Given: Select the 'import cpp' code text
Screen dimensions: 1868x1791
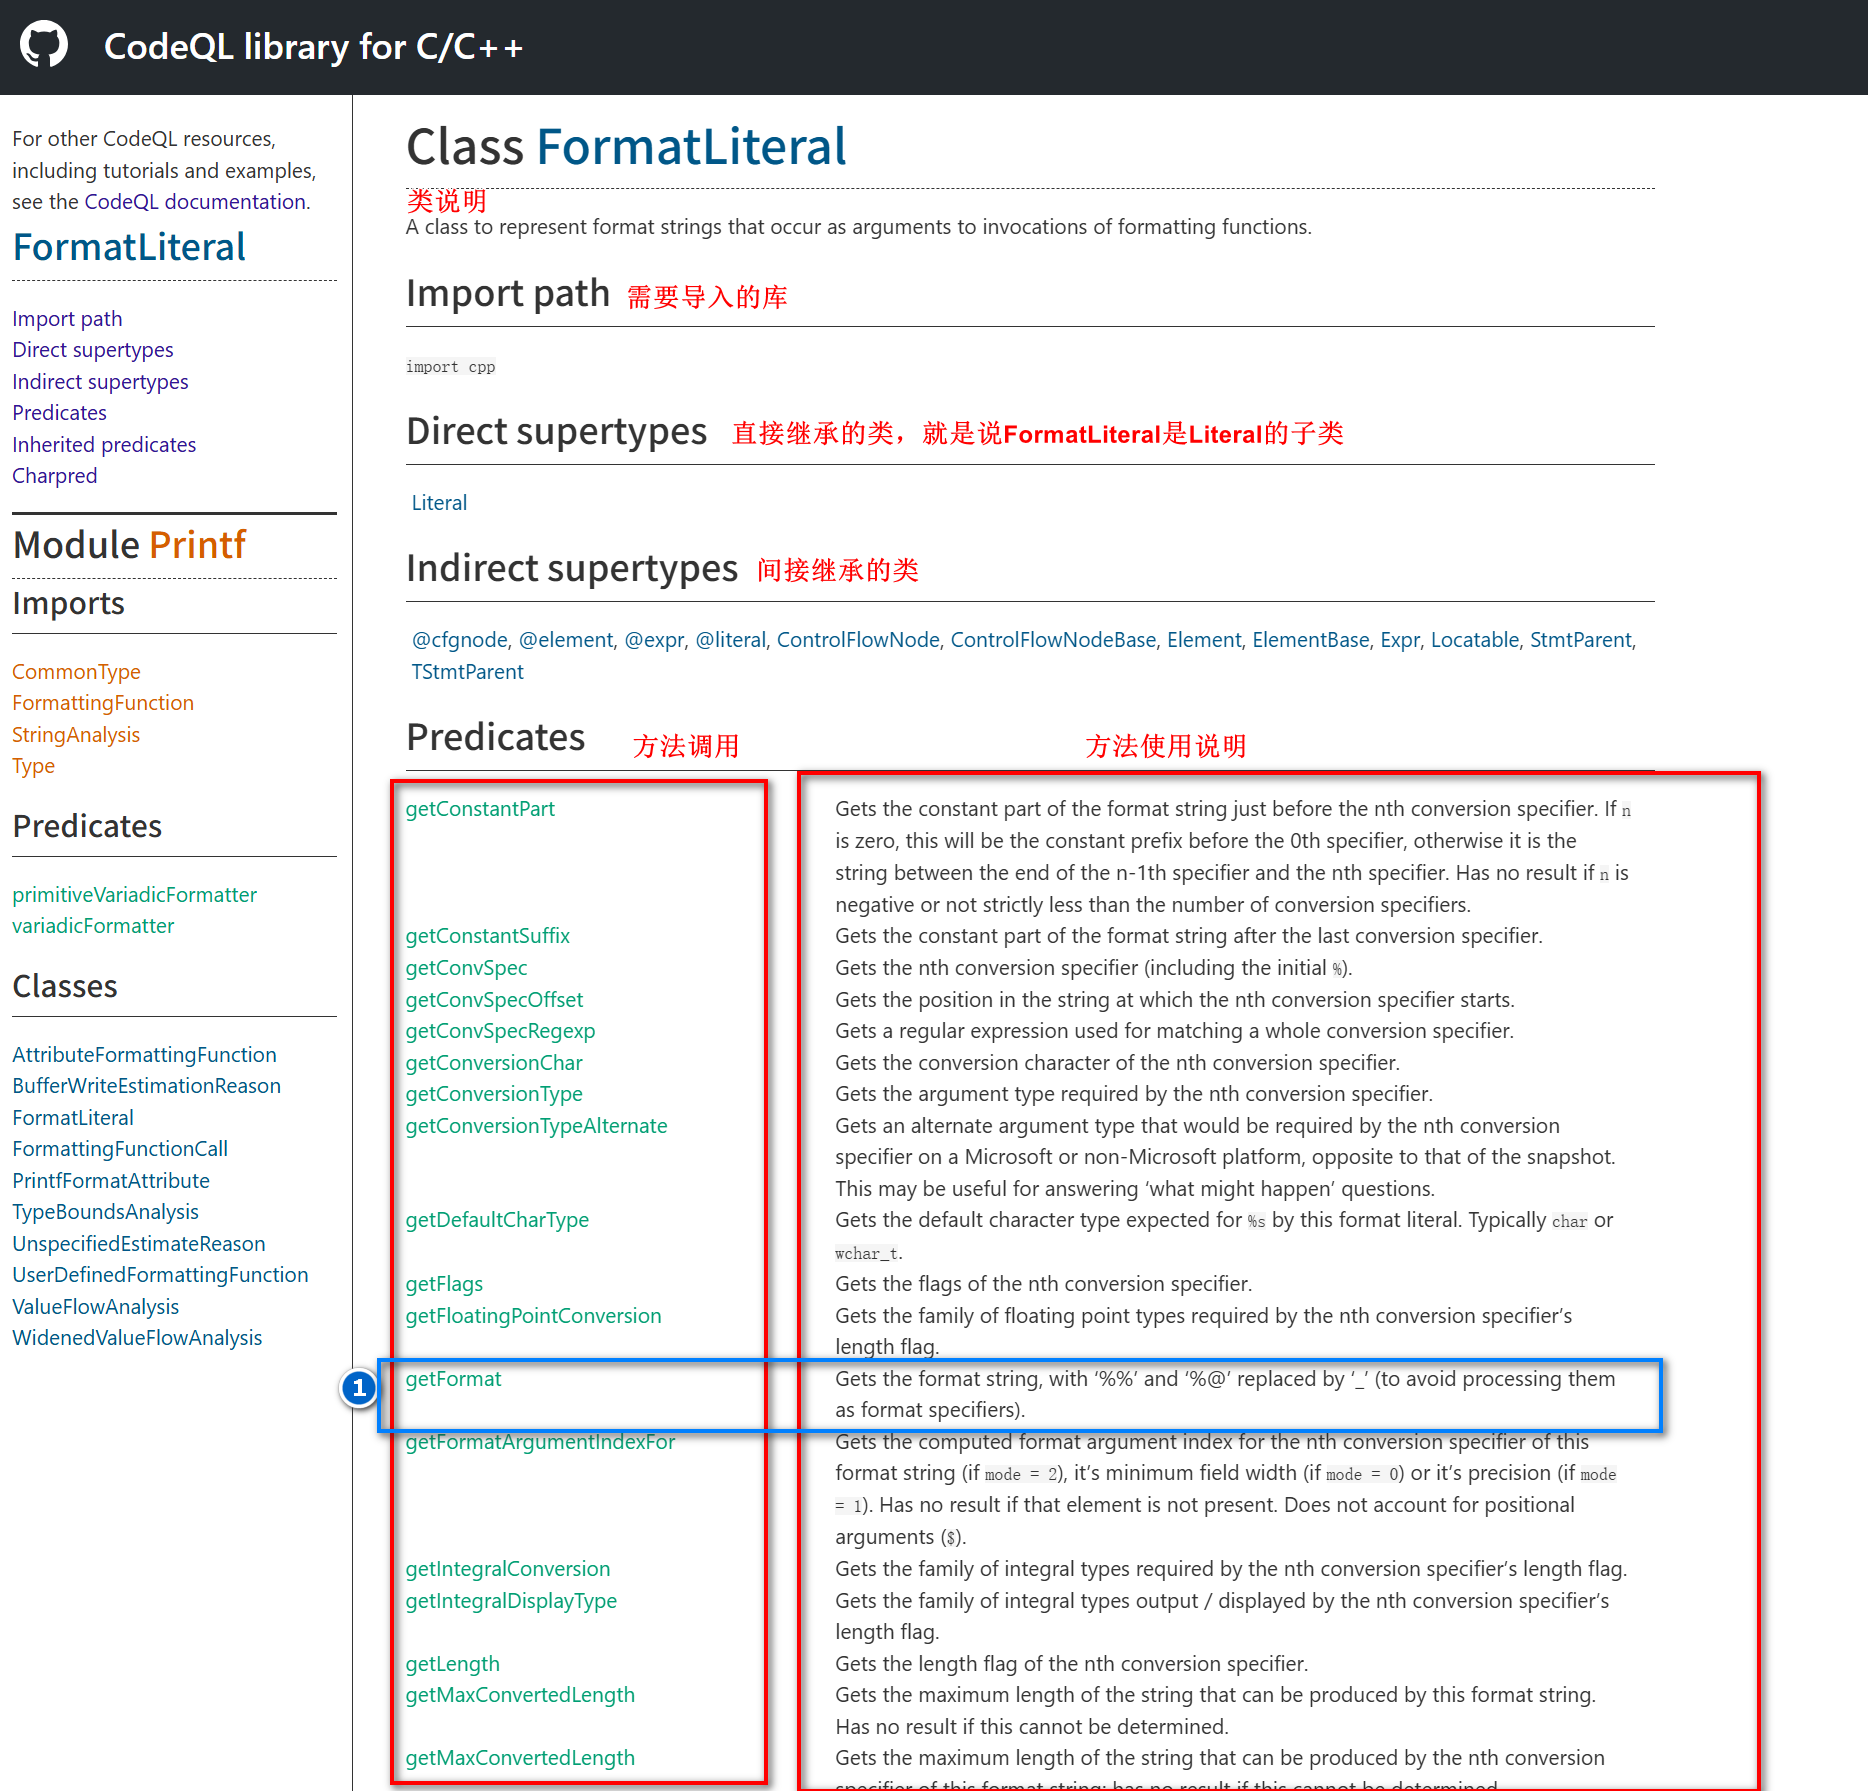Looking at the screenshot, I should click(450, 367).
